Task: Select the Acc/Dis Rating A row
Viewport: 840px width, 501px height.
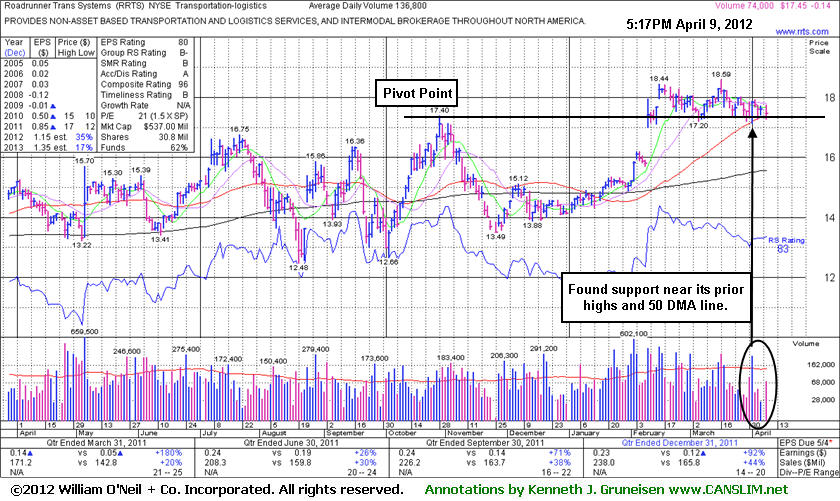Action: click(145, 73)
